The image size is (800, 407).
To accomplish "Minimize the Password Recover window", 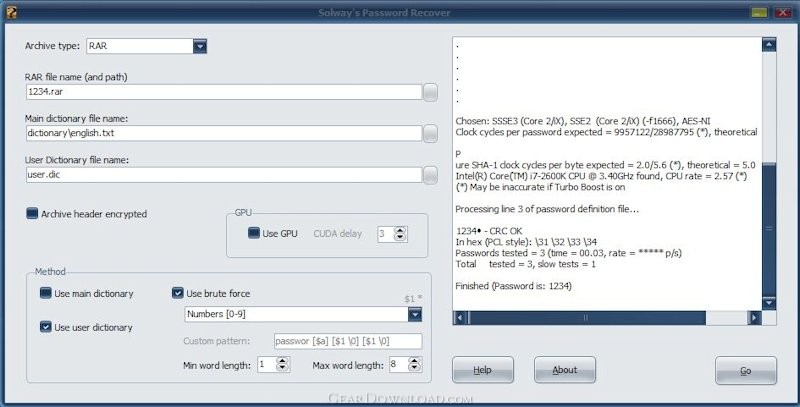I will point(759,12).
